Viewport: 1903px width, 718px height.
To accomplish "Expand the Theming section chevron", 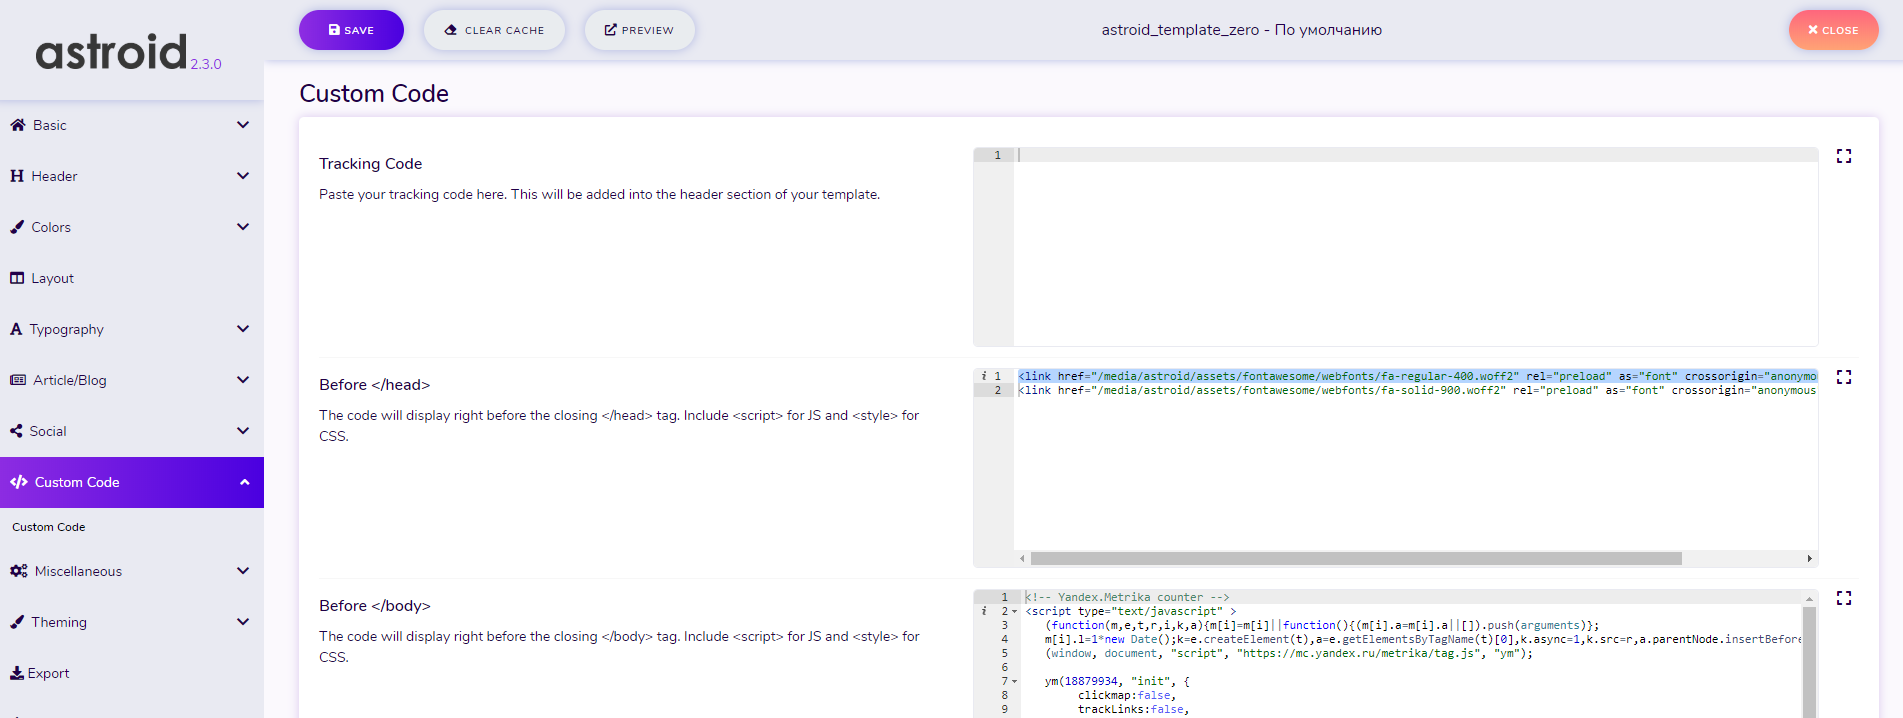I will pos(243,622).
